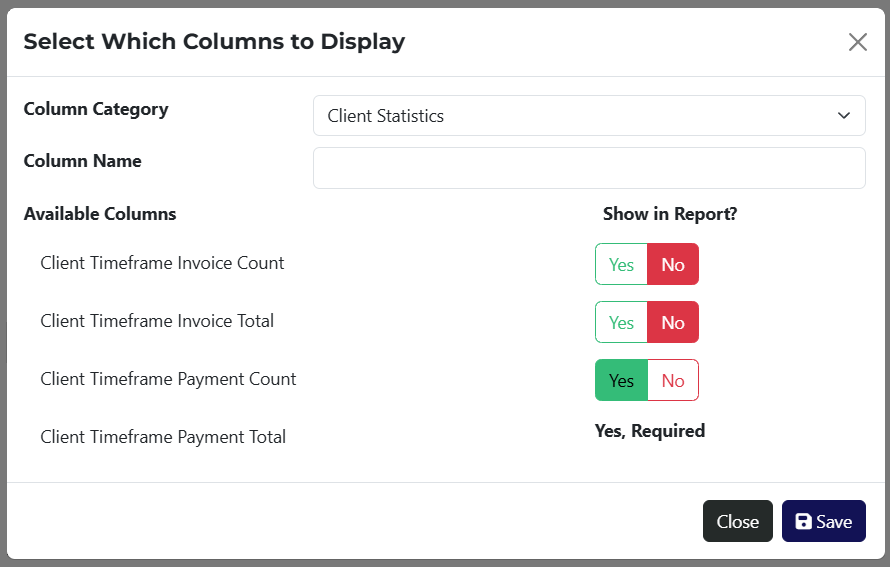The image size is (890, 567).
Task: Set Client Timeframe Invoice Total to Yes
Action: (x=621, y=323)
